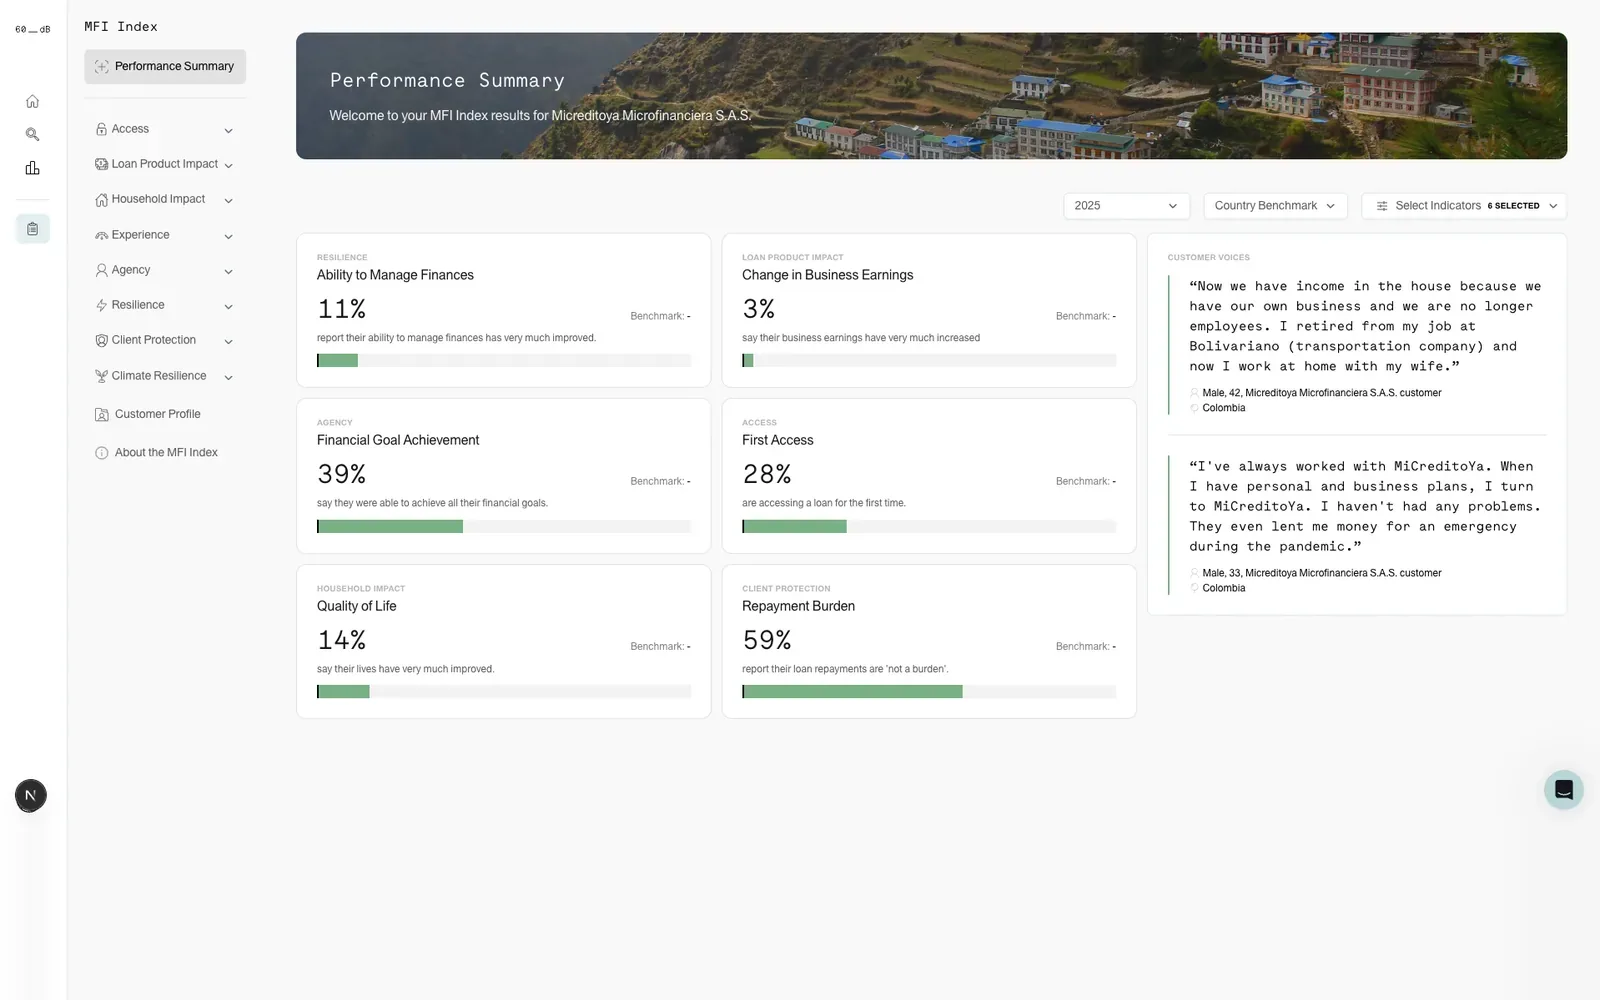Expand the Household Impact chevron
Image resolution: width=1600 pixels, height=1000 pixels.
[228, 201]
